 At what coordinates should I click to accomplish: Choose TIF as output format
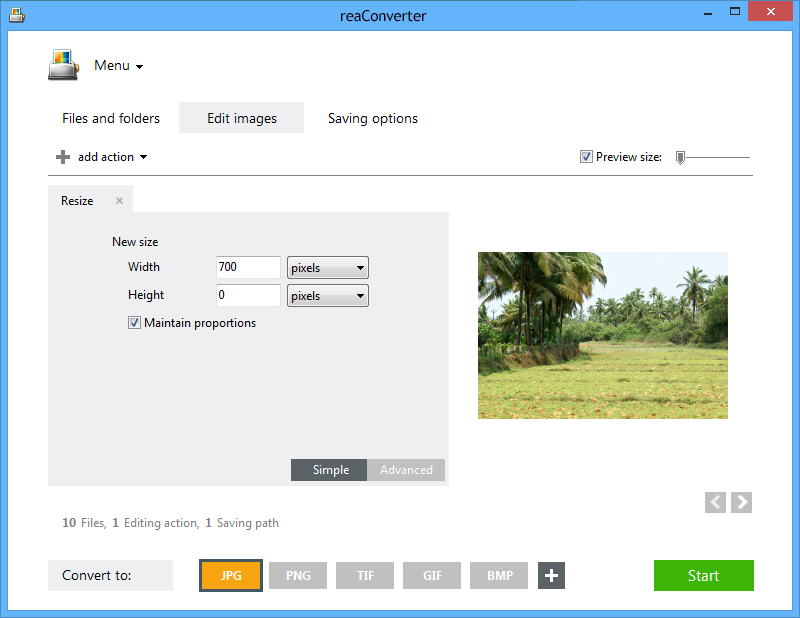click(365, 576)
